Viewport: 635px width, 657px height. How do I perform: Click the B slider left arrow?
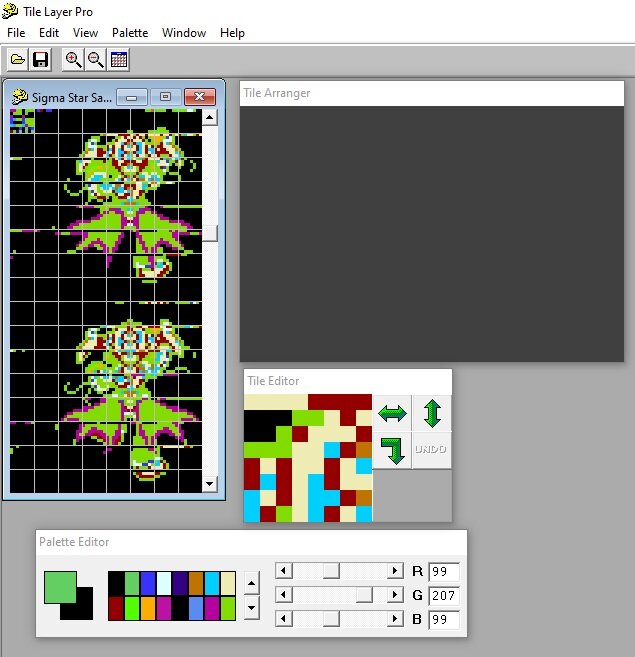[284, 618]
